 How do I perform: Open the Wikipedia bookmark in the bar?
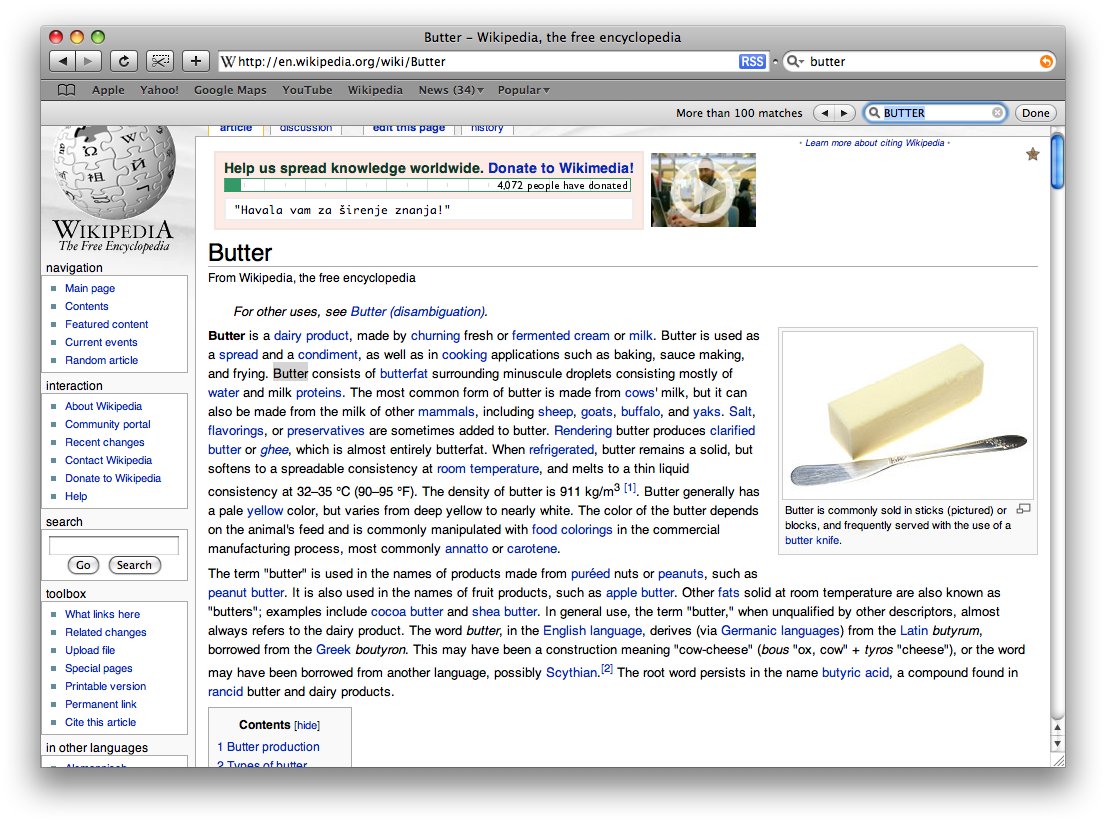click(375, 90)
